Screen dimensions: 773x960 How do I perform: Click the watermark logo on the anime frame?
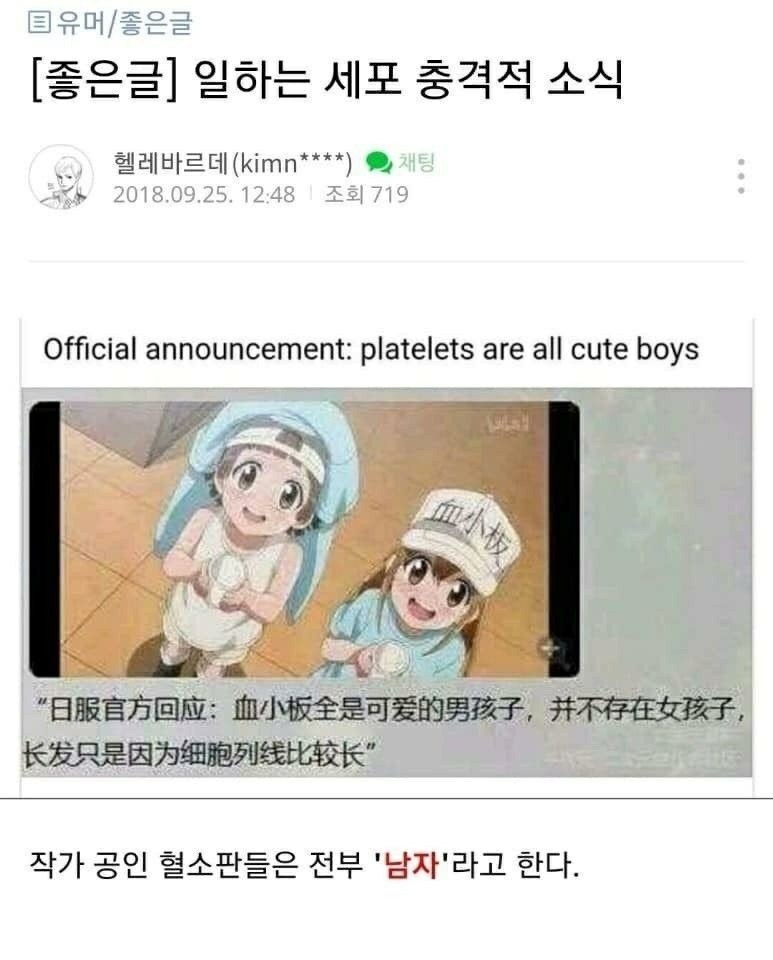[x=509, y=424]
